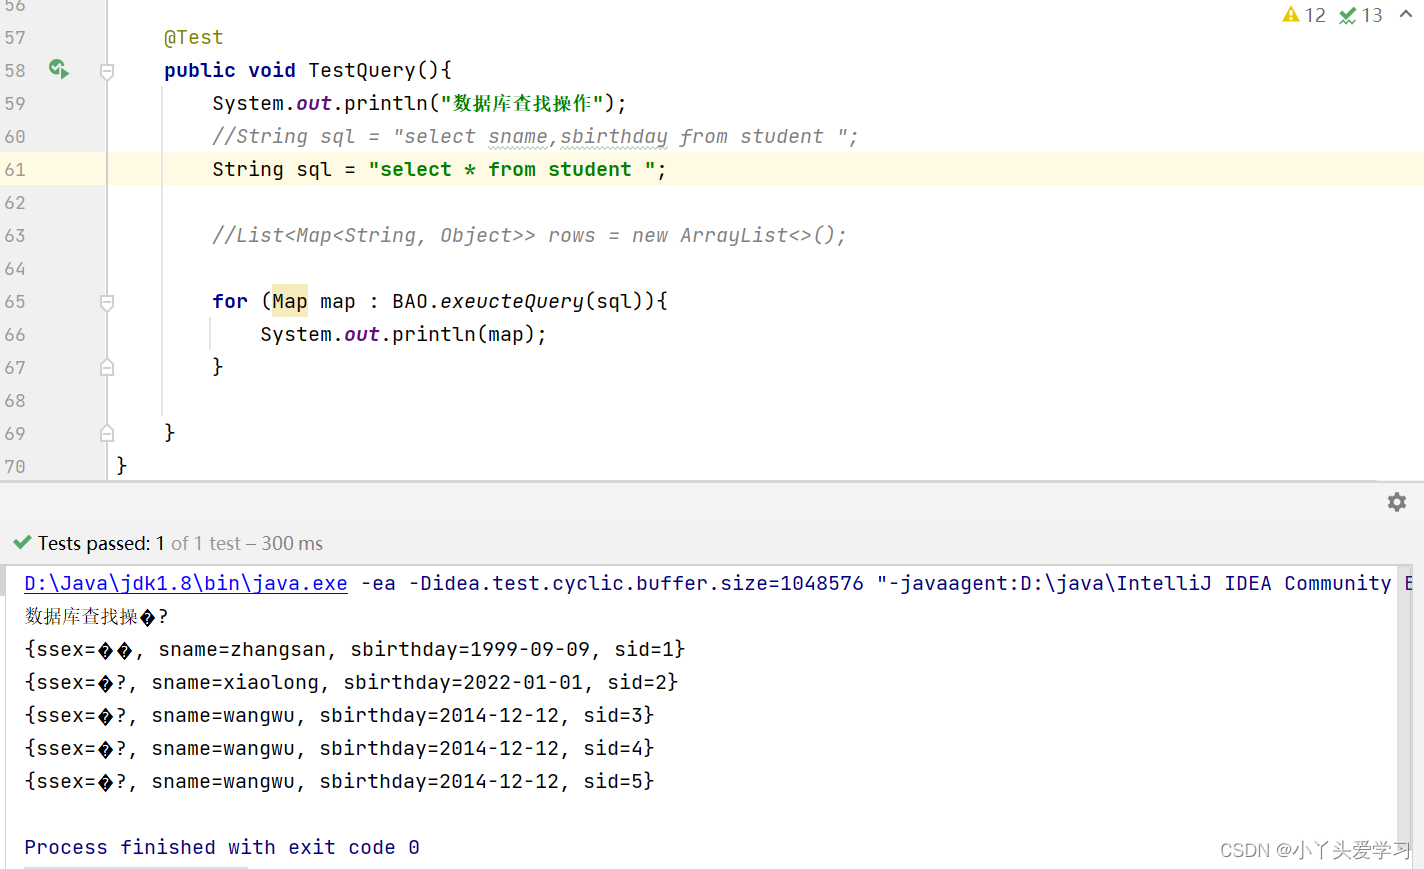Select line number 61 in the gutter
Viewport: 1424px width, 869px height.
point(15,169)
